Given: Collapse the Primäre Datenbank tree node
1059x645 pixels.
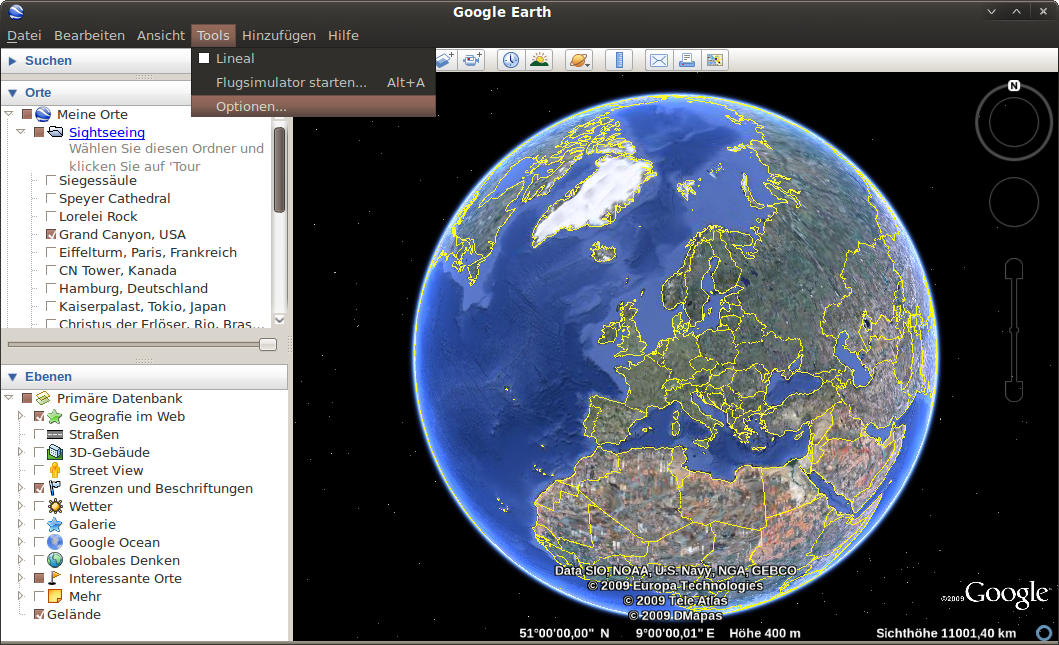Looking at the screenshot, I should [x=9, y=397].
